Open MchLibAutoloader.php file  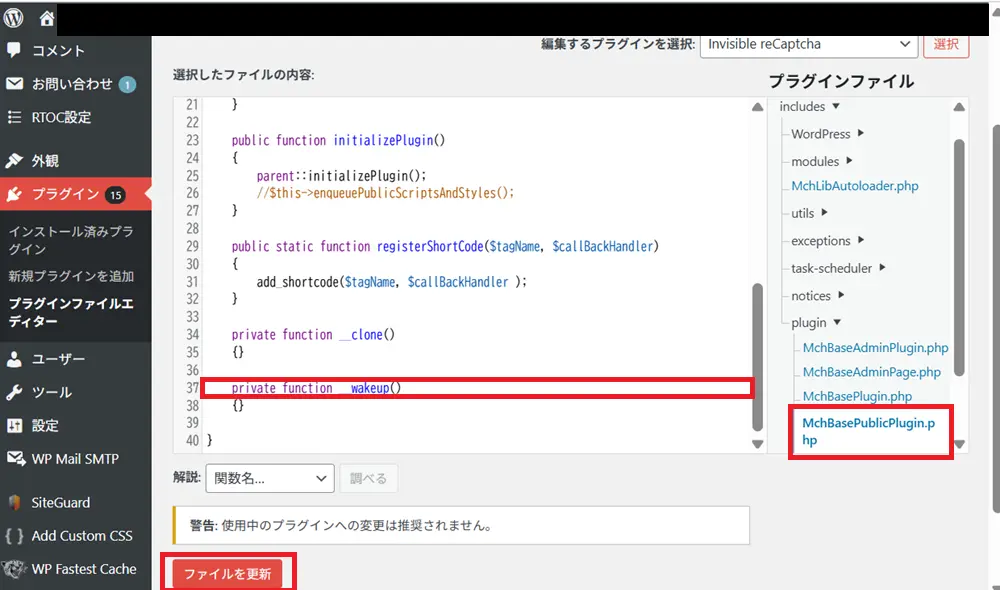[x=854, y=186]
